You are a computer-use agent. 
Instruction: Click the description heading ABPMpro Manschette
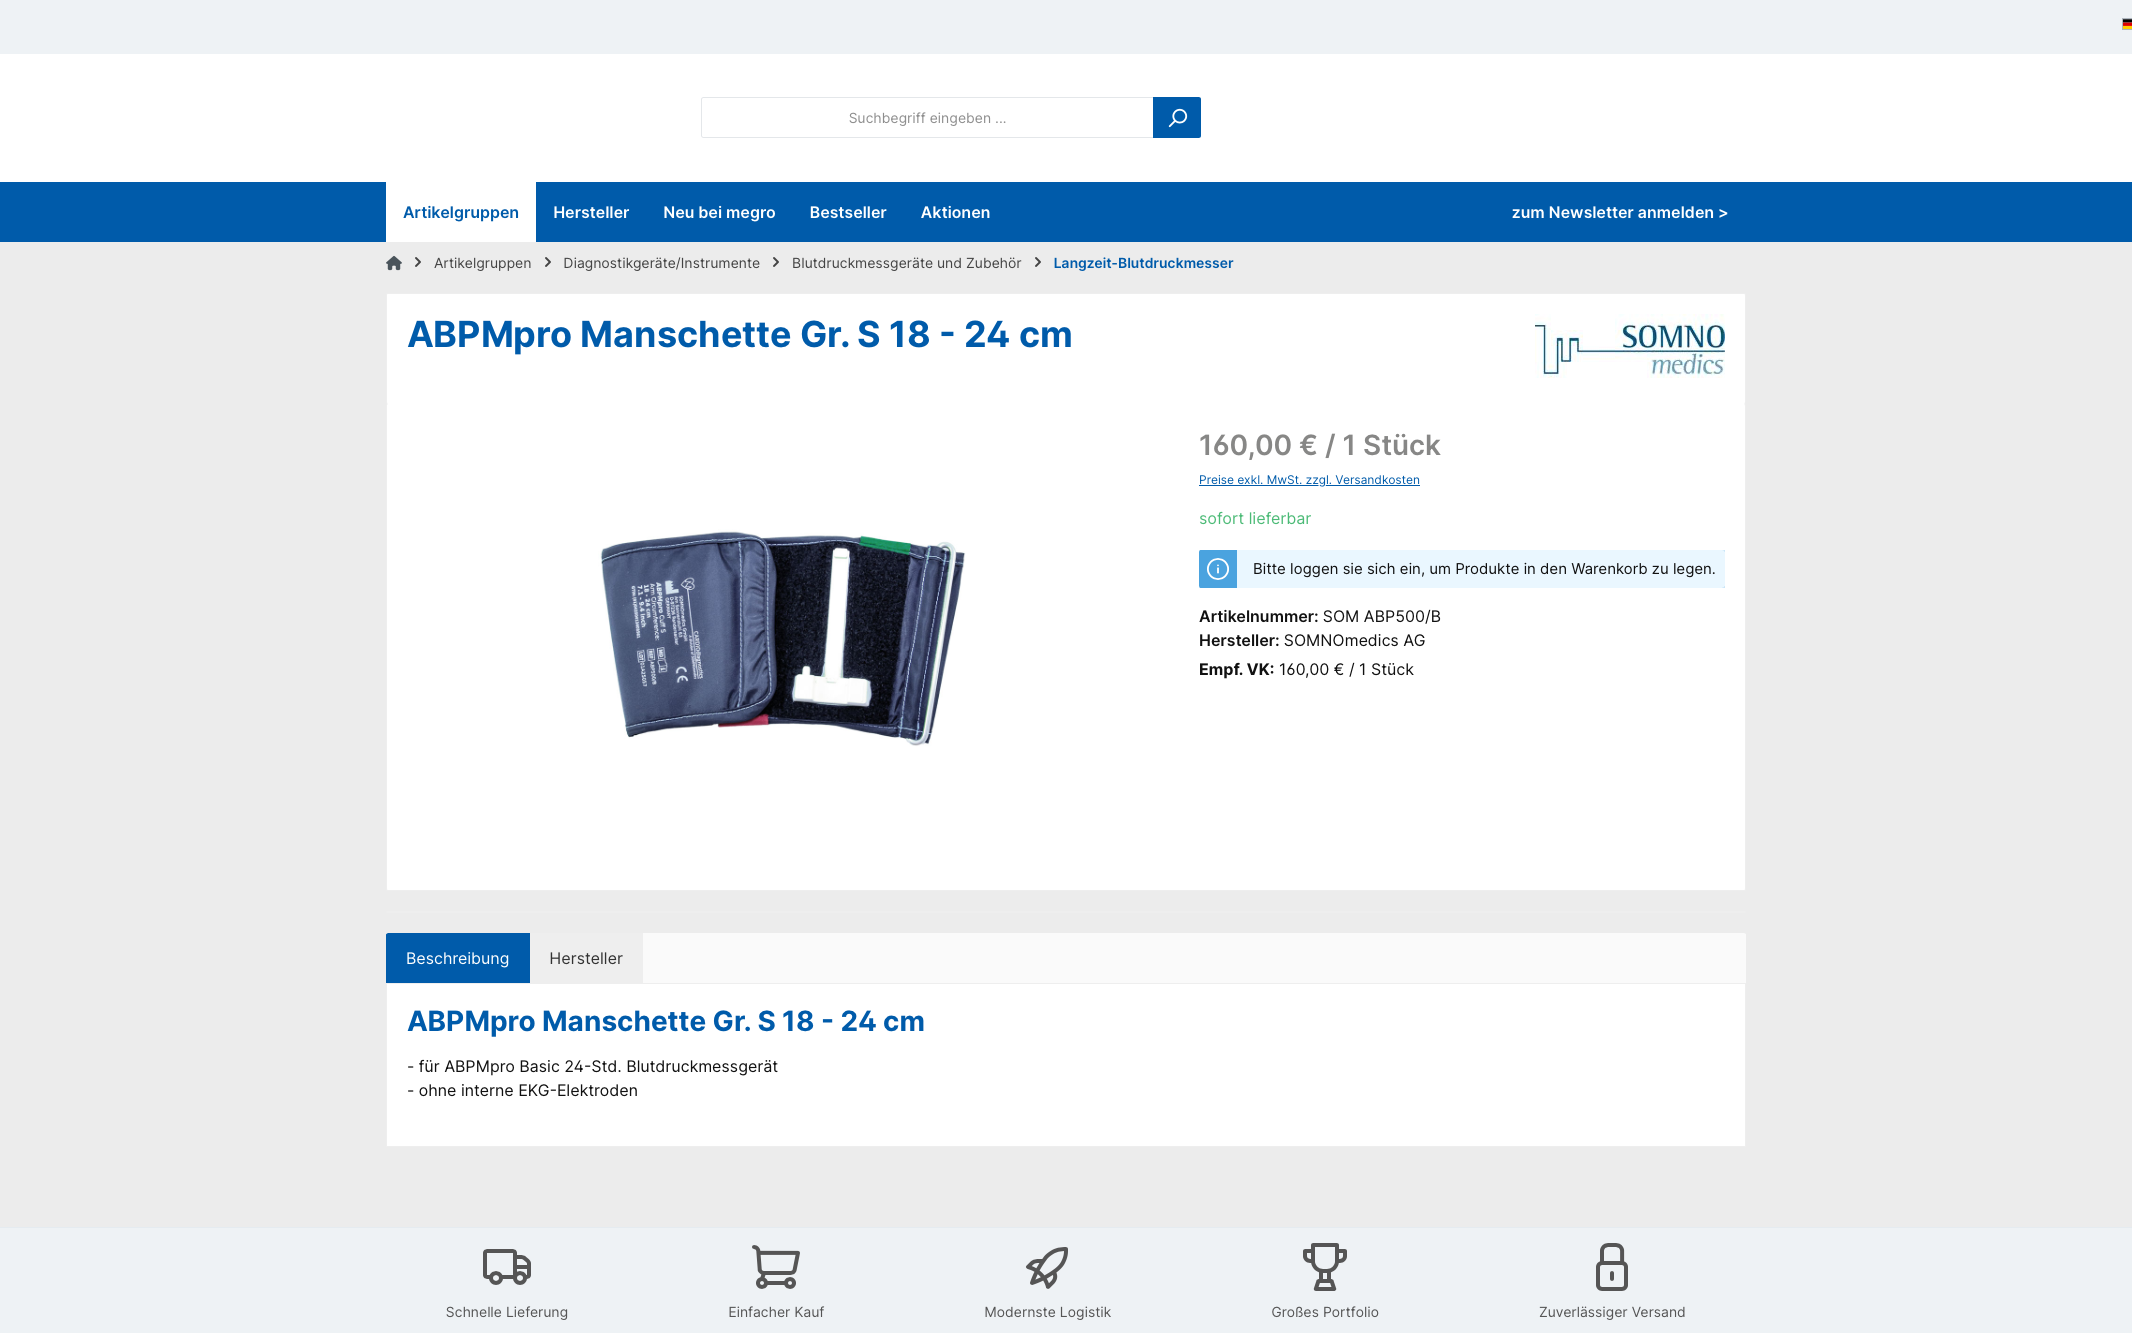[x=666, y=1021]
